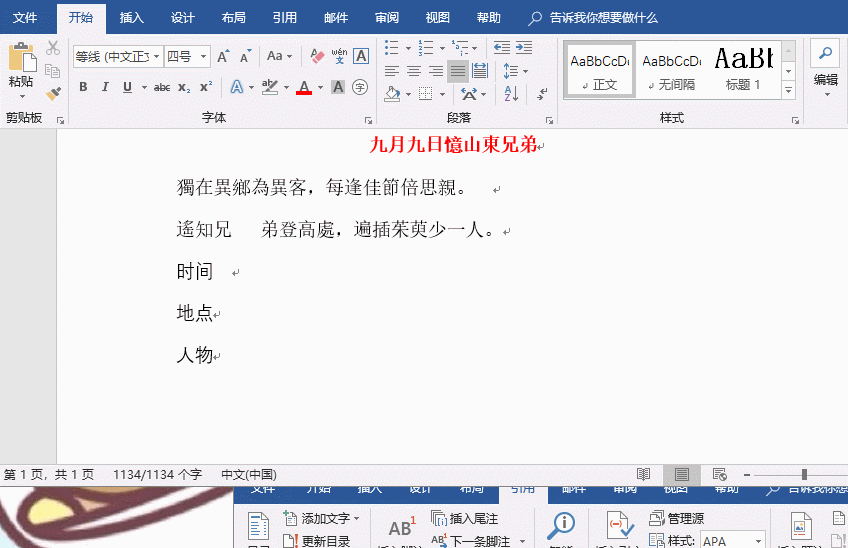Switch to the 审阅 tab
Viewport: 848px width, 548px height.
(387, 18)
